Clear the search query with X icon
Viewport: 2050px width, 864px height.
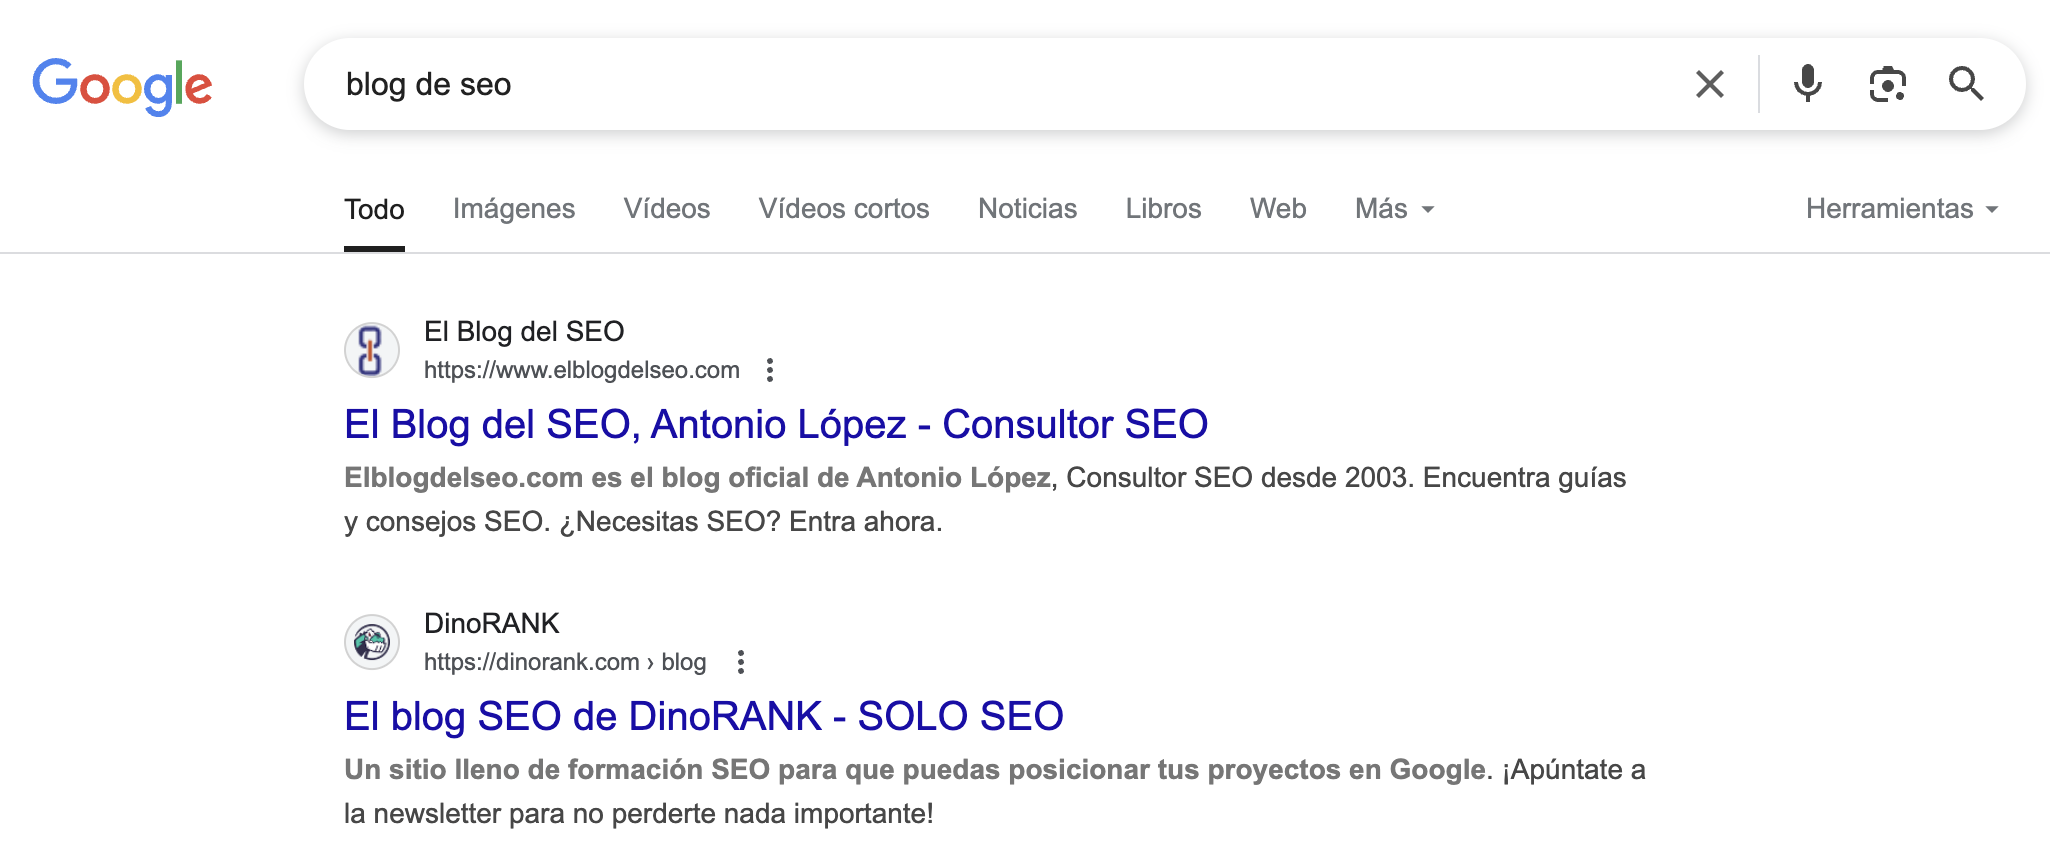coord(1710,85)
